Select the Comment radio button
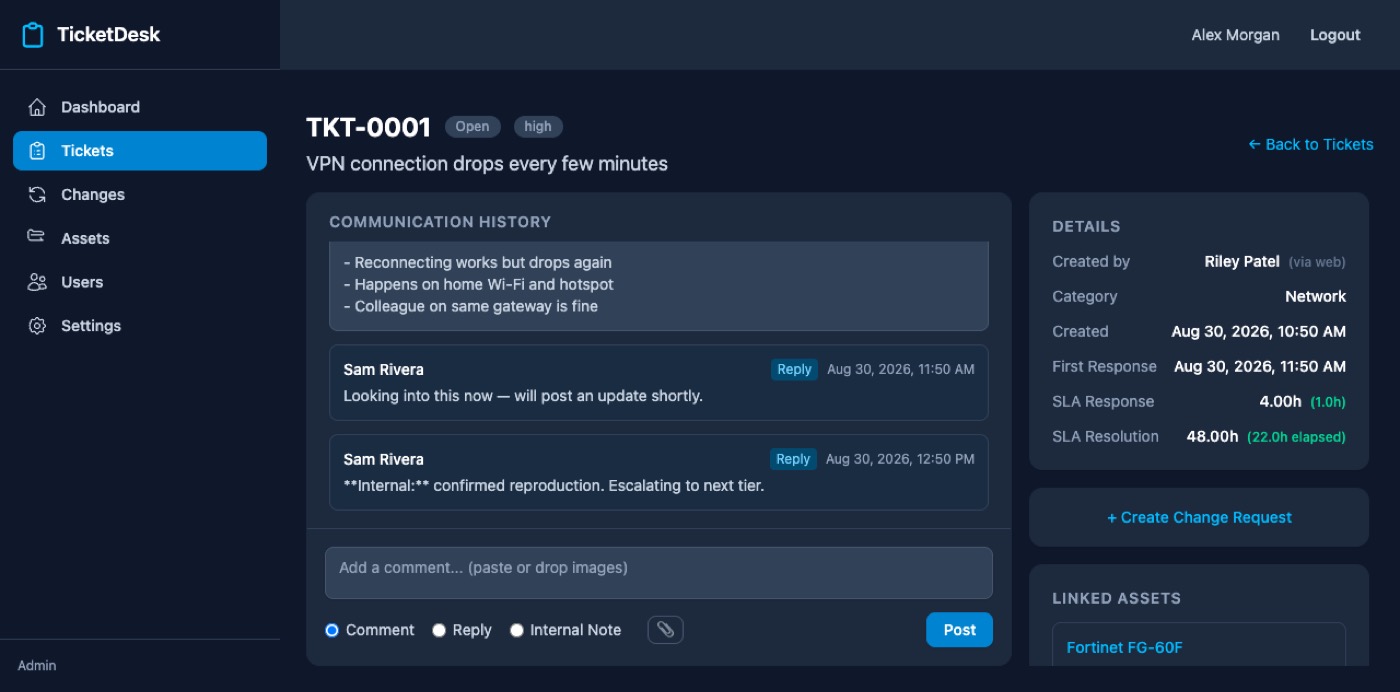Screen dimensions: 1400x692 (x=332, y=630)
